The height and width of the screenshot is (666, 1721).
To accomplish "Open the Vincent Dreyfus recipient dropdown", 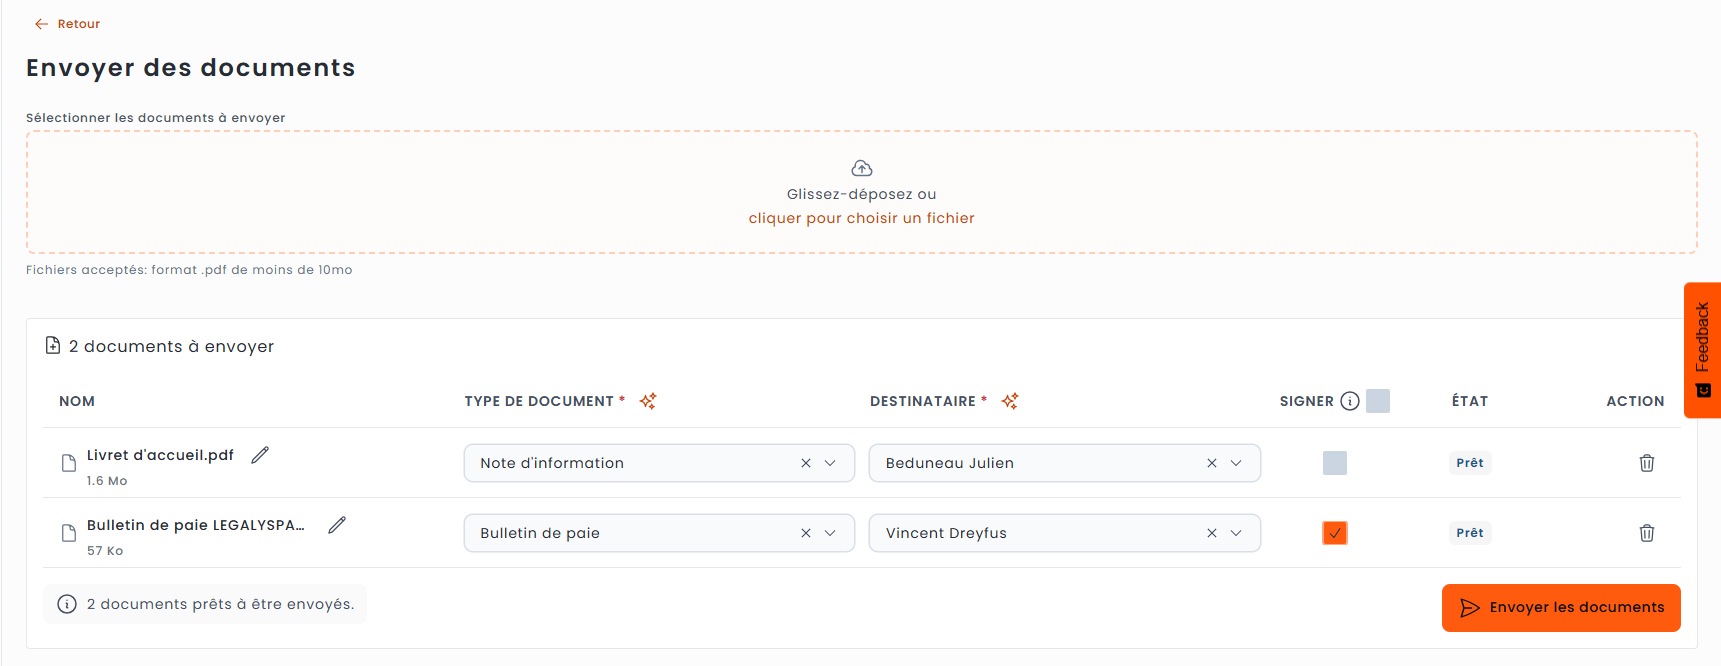I will (x=1236, y=533).
